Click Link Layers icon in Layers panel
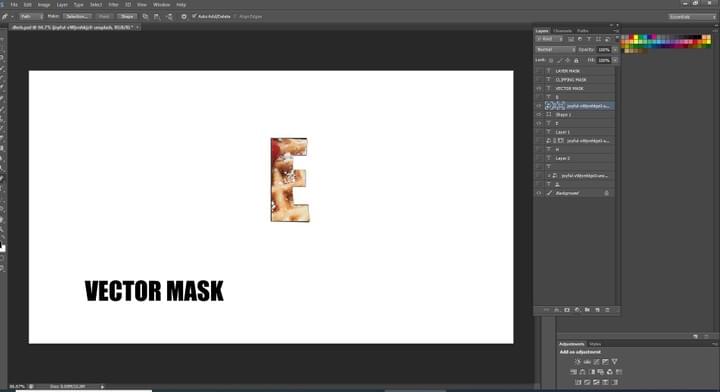 546,310
